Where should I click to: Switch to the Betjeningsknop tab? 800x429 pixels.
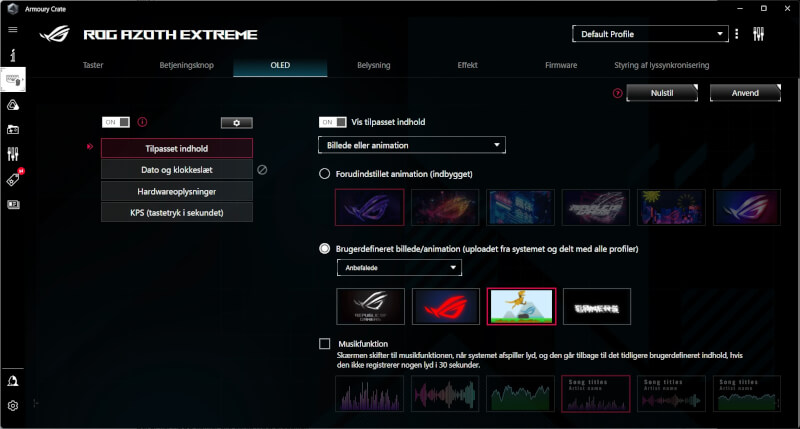[x=186, y=65]
